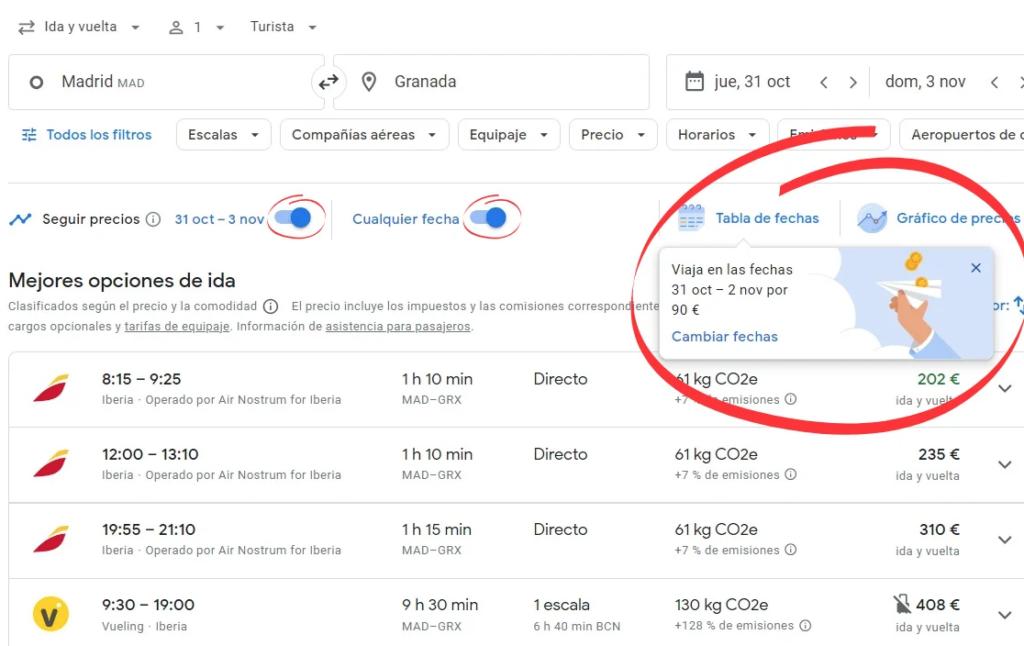
Task: Open the Tabla de fechas calendar icon
Action: pyautogui.click(x=692, y=218)
